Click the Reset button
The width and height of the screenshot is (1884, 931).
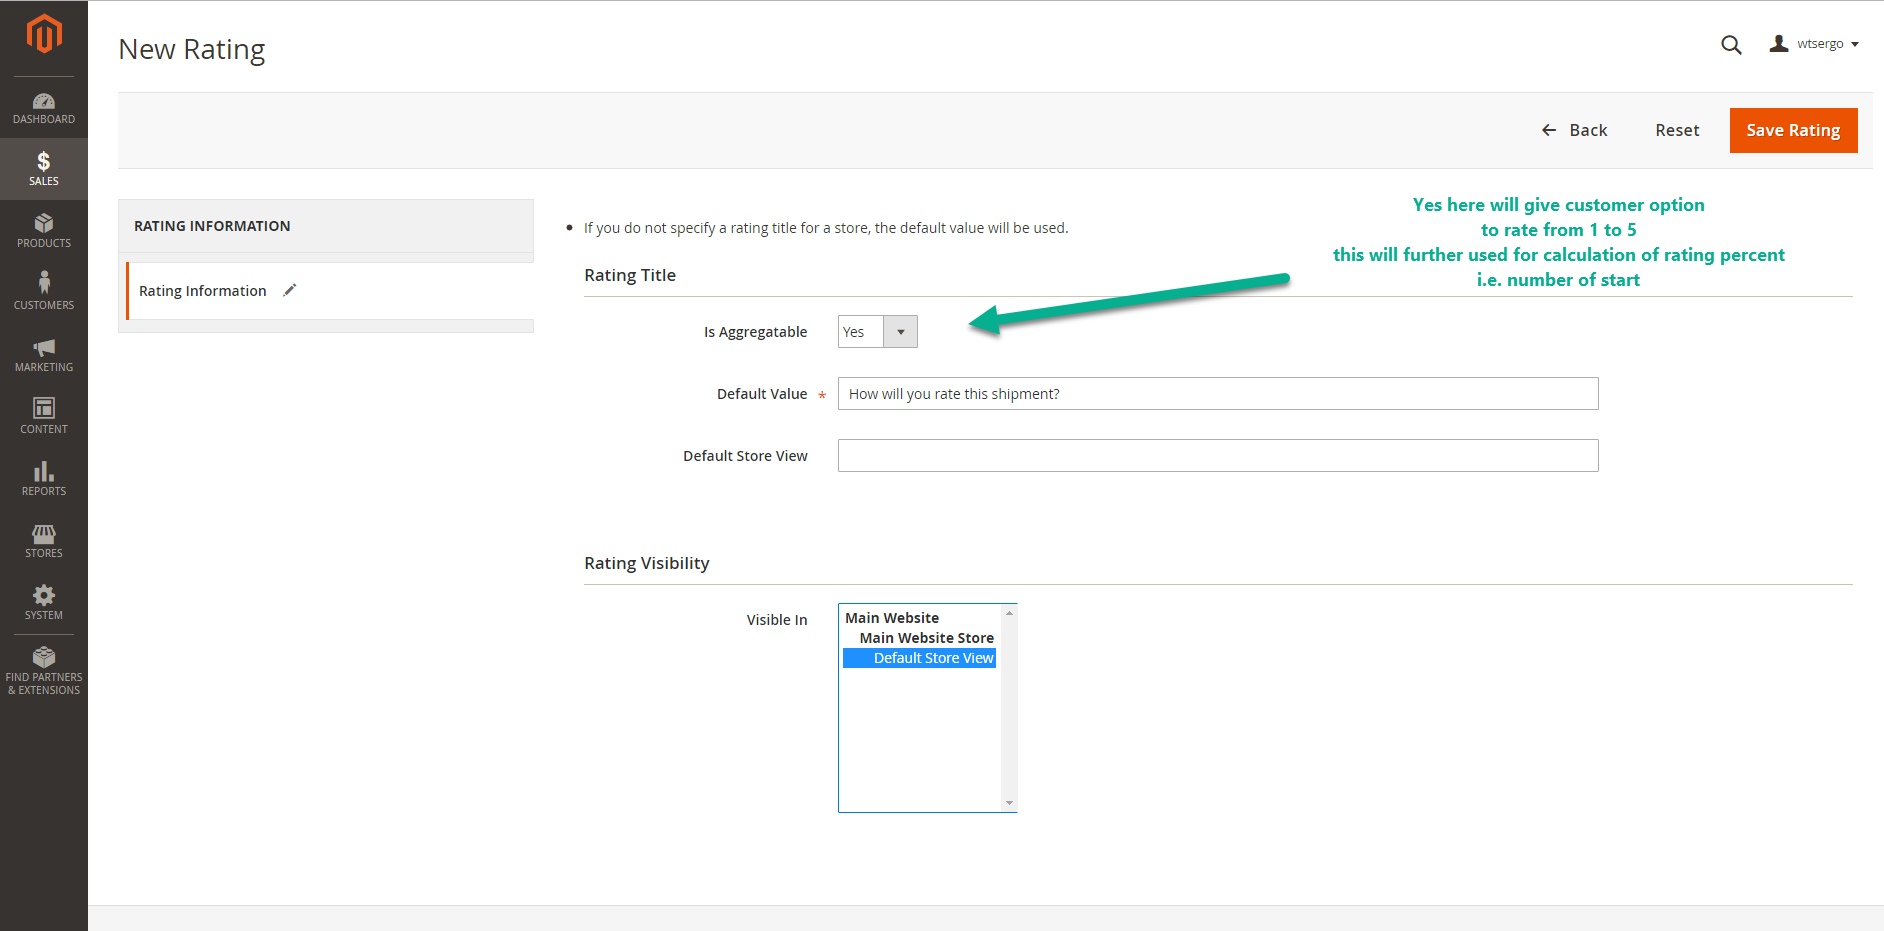pos(1677,130)
